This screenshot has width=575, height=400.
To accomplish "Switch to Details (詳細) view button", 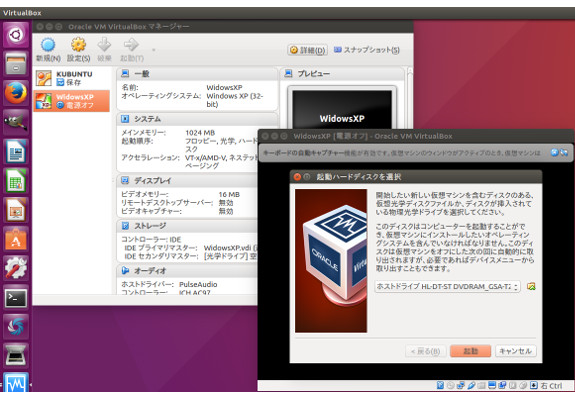I will (307, 50).
